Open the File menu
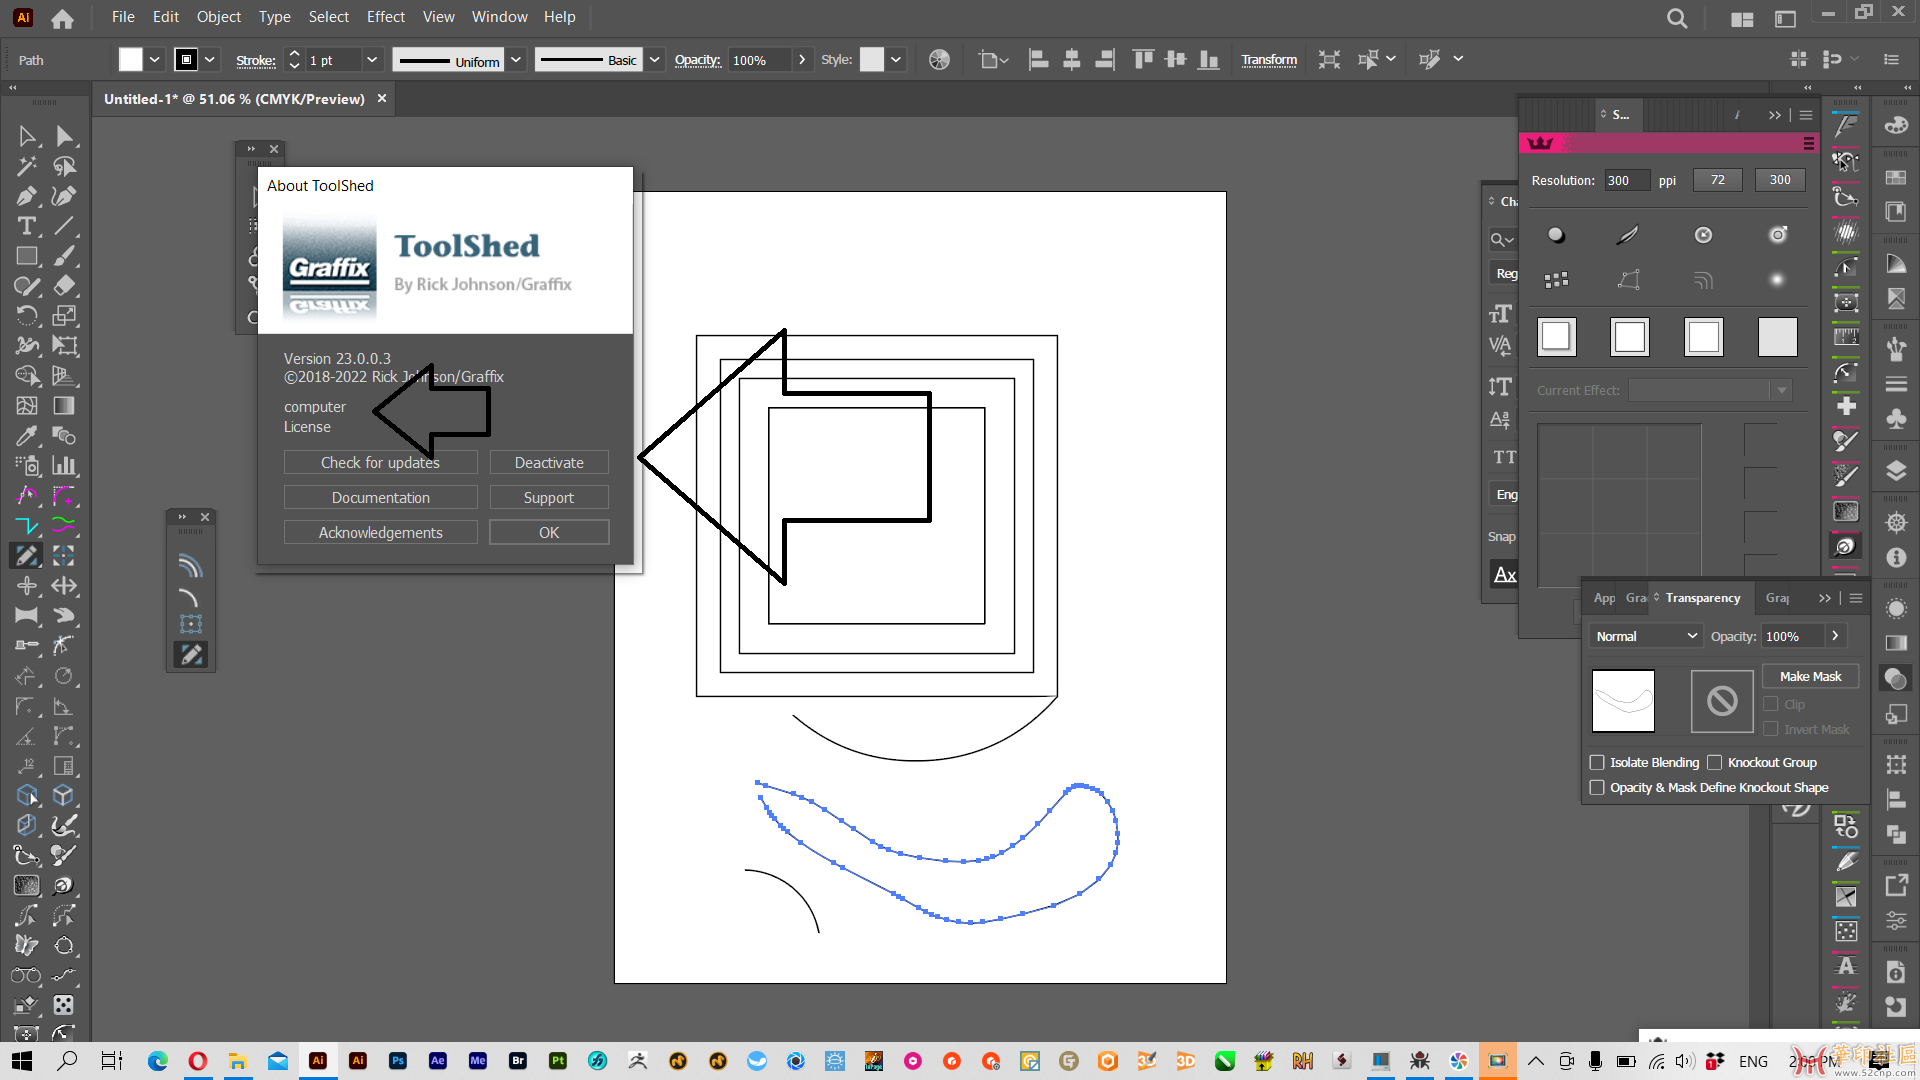 tap(123, 17)
